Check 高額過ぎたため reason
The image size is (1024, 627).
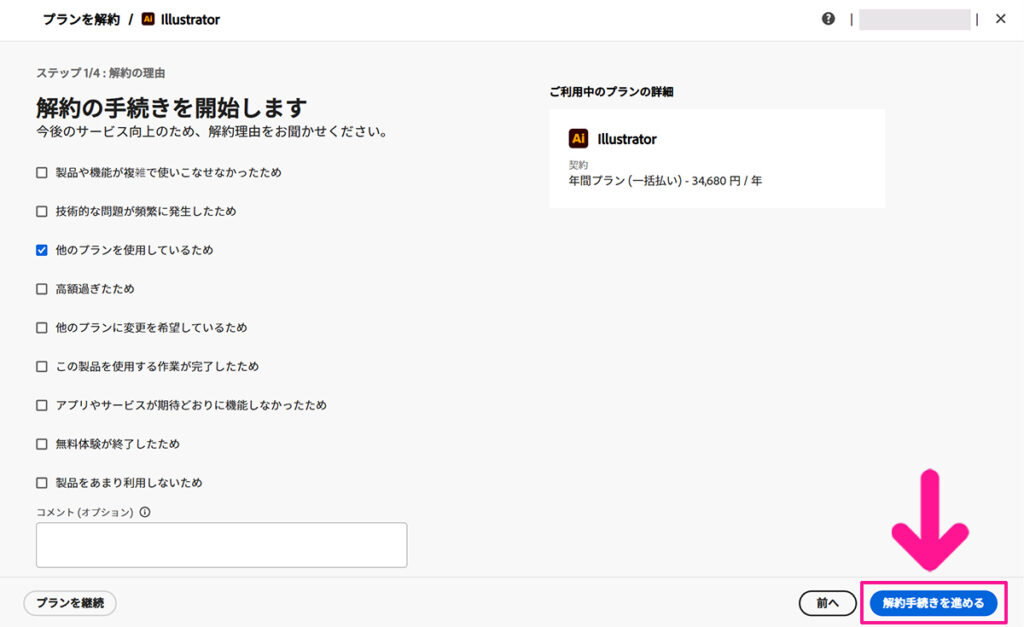click(41, 289)
